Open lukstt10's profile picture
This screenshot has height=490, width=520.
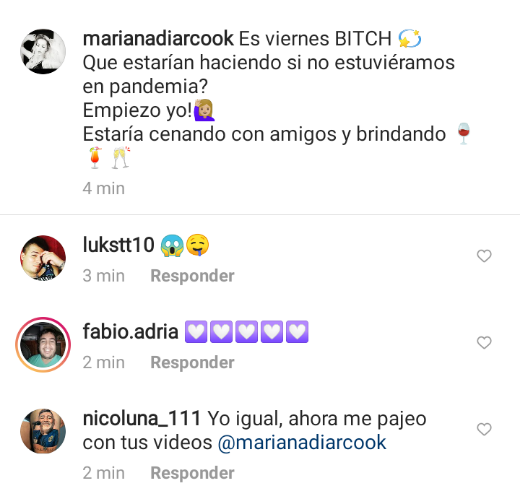click(43, 258)
